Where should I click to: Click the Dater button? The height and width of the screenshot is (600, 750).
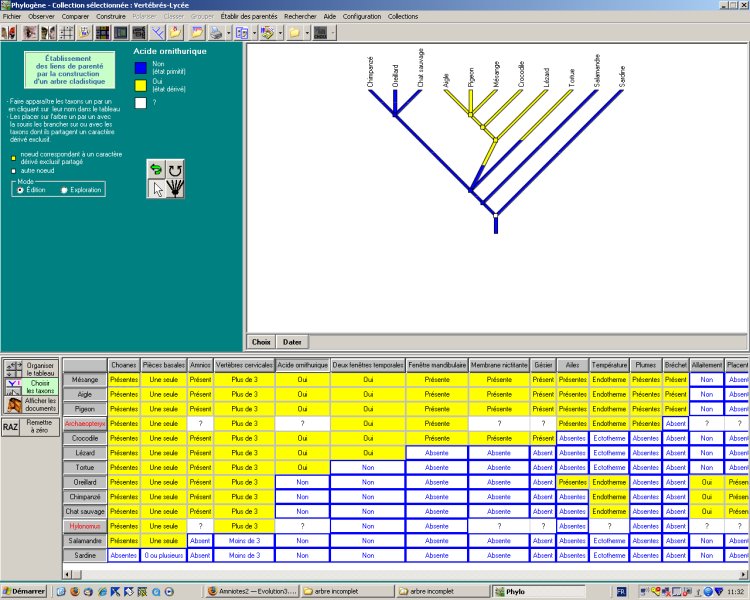(x=292, y=342)
